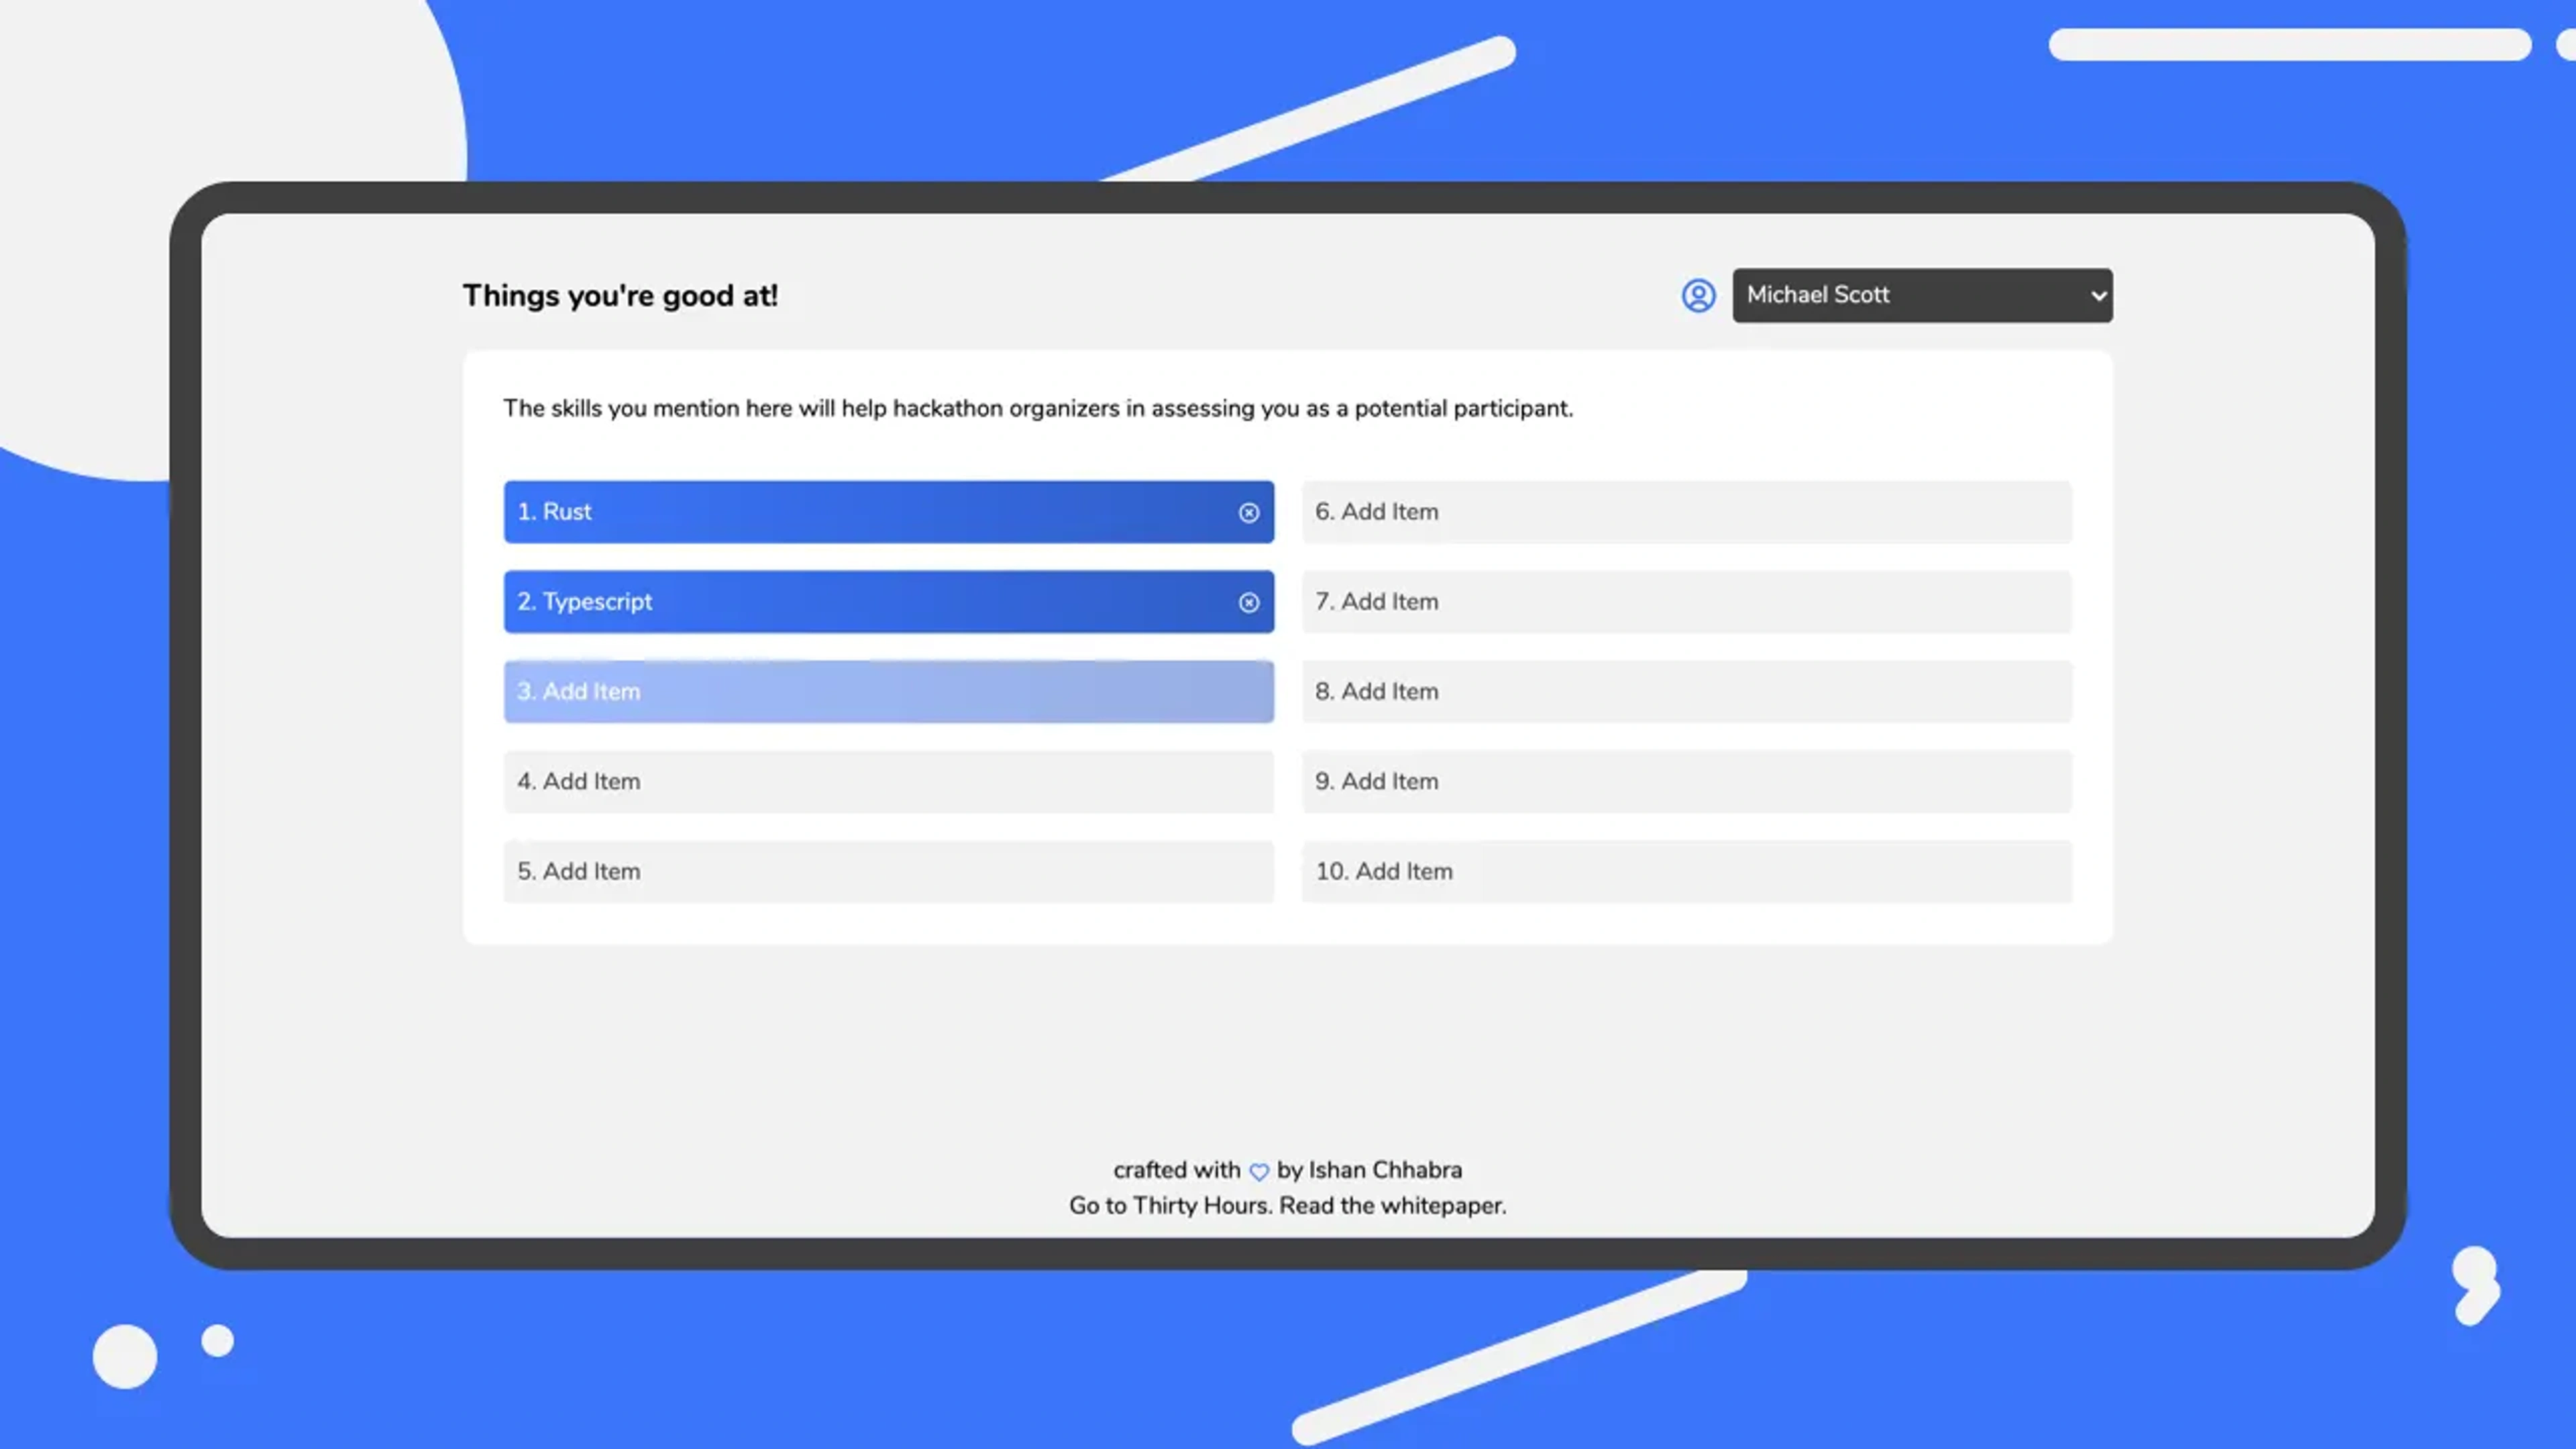Click the circular close button on item 3
The width and height of the screenshot is (2576, 1449).
coord(1249,692)
